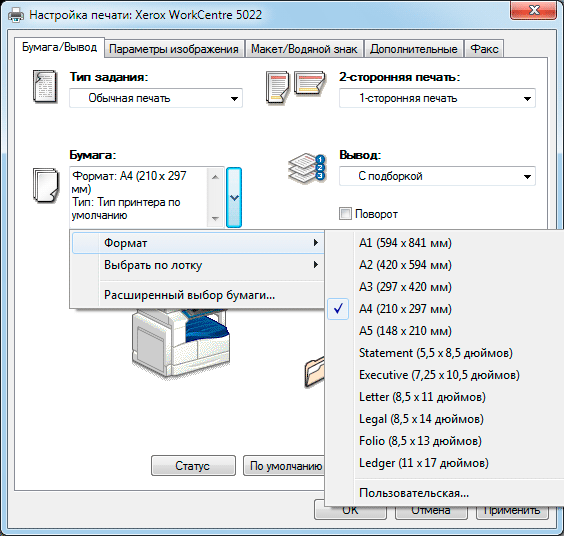Image resolution: width=564 pixels, height=536 pixels.
Task: Switch to the Бумага/Вывод tab
Action: (59, 47)
